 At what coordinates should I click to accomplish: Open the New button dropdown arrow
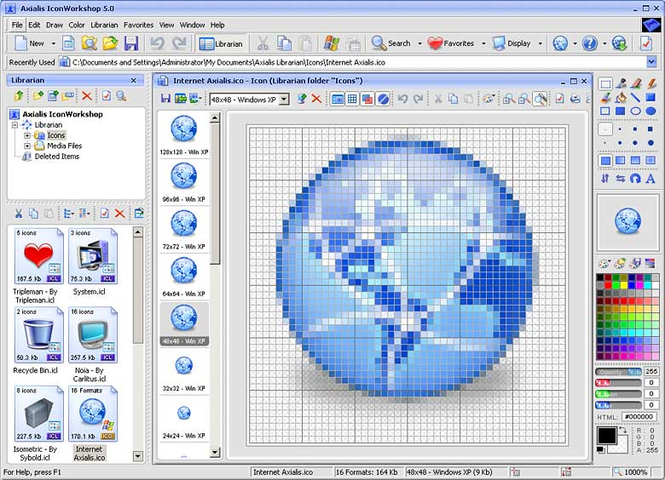click(53, 43)
